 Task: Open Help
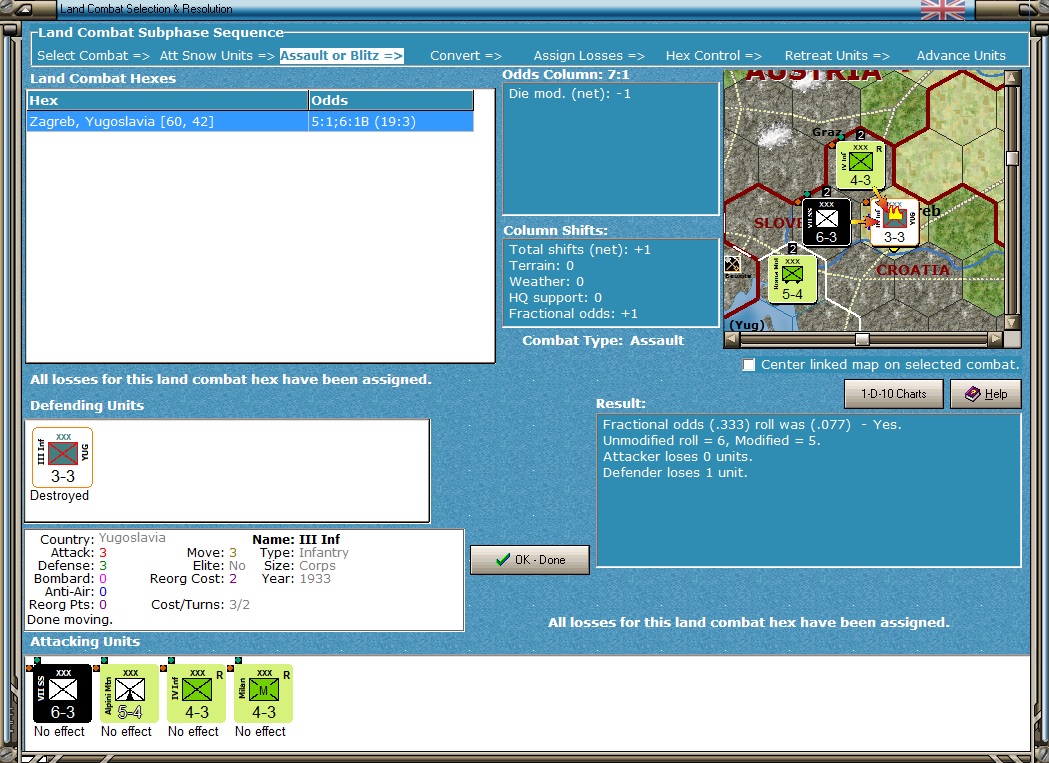tap(986, 394)
